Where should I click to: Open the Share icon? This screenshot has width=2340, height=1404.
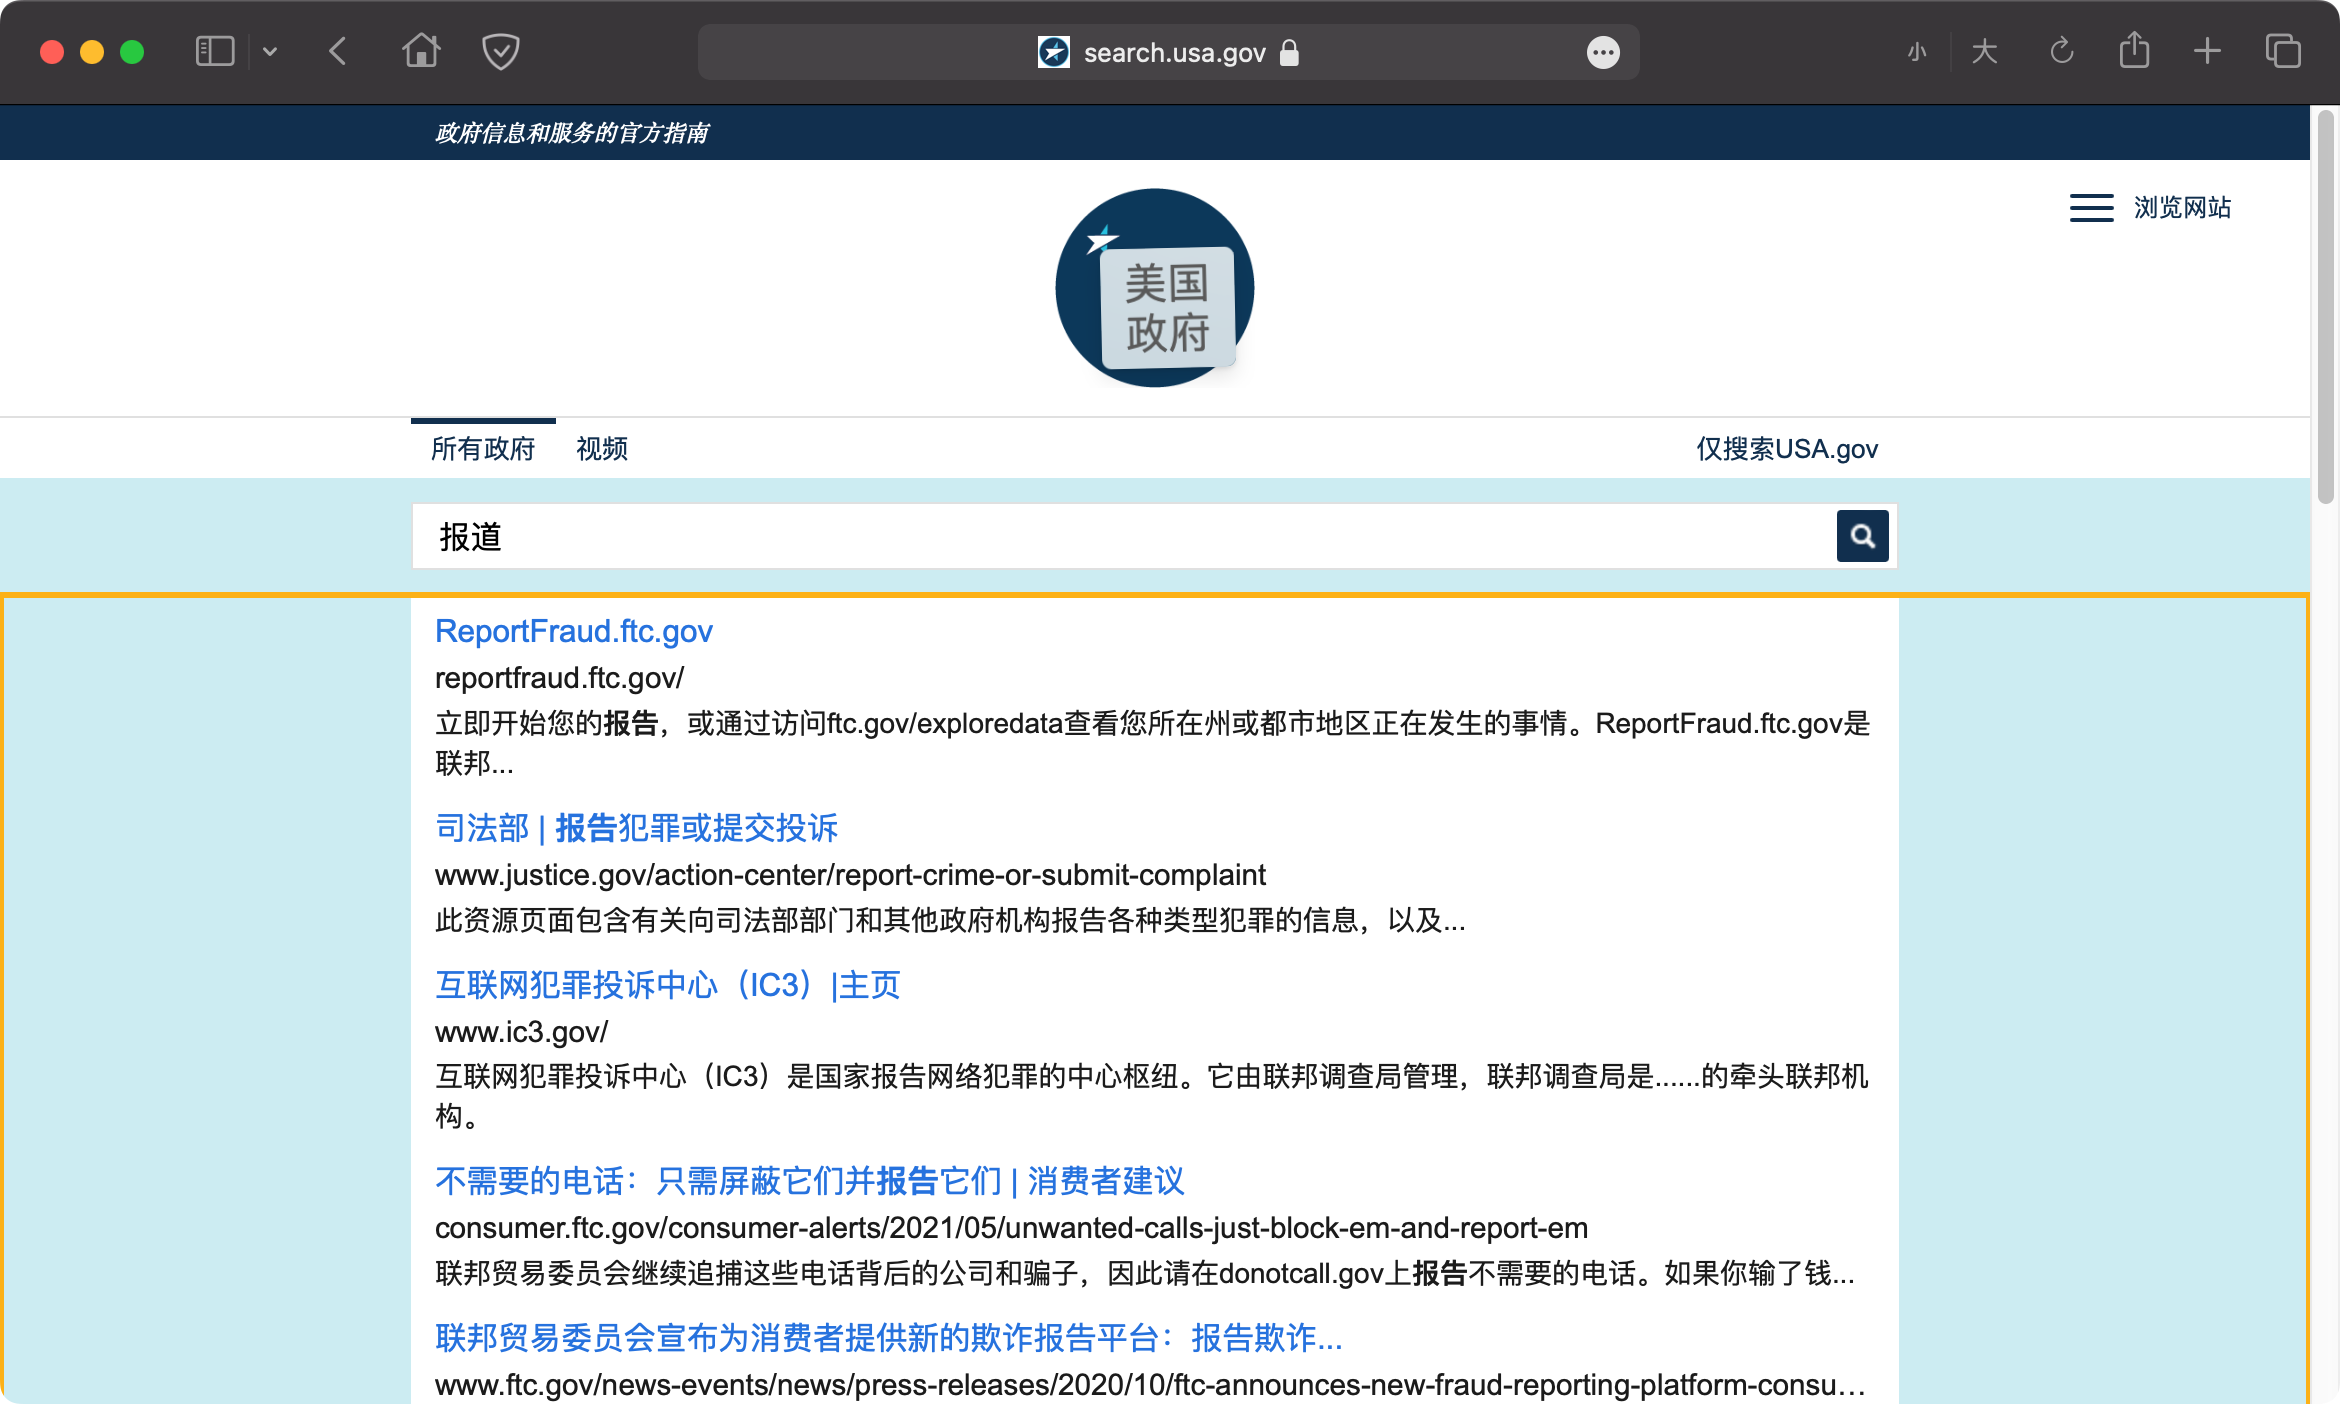click(x=2134, y=50)
